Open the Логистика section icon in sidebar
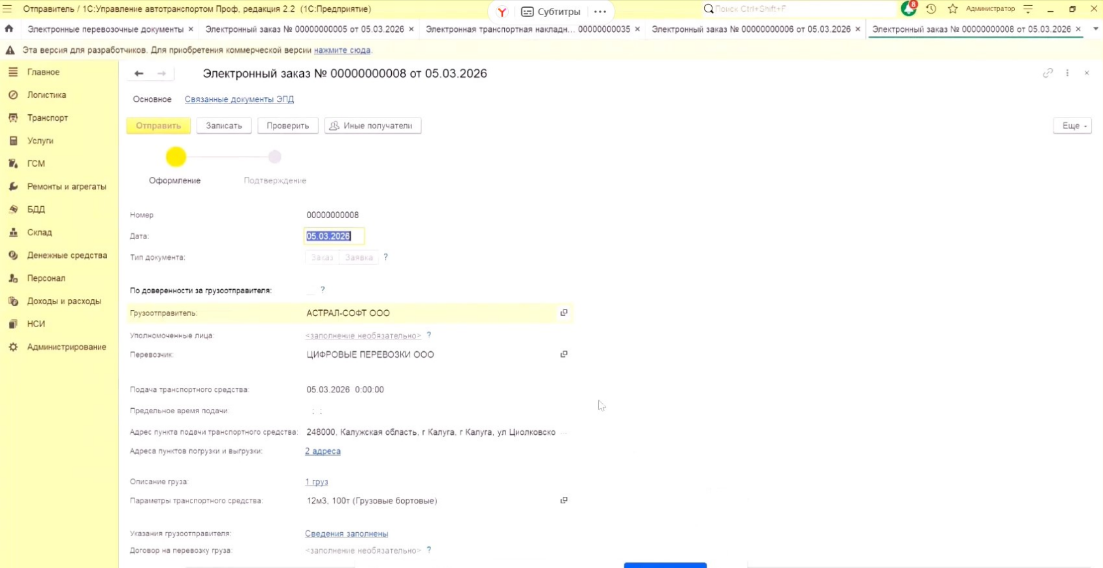 pos(13,95)
